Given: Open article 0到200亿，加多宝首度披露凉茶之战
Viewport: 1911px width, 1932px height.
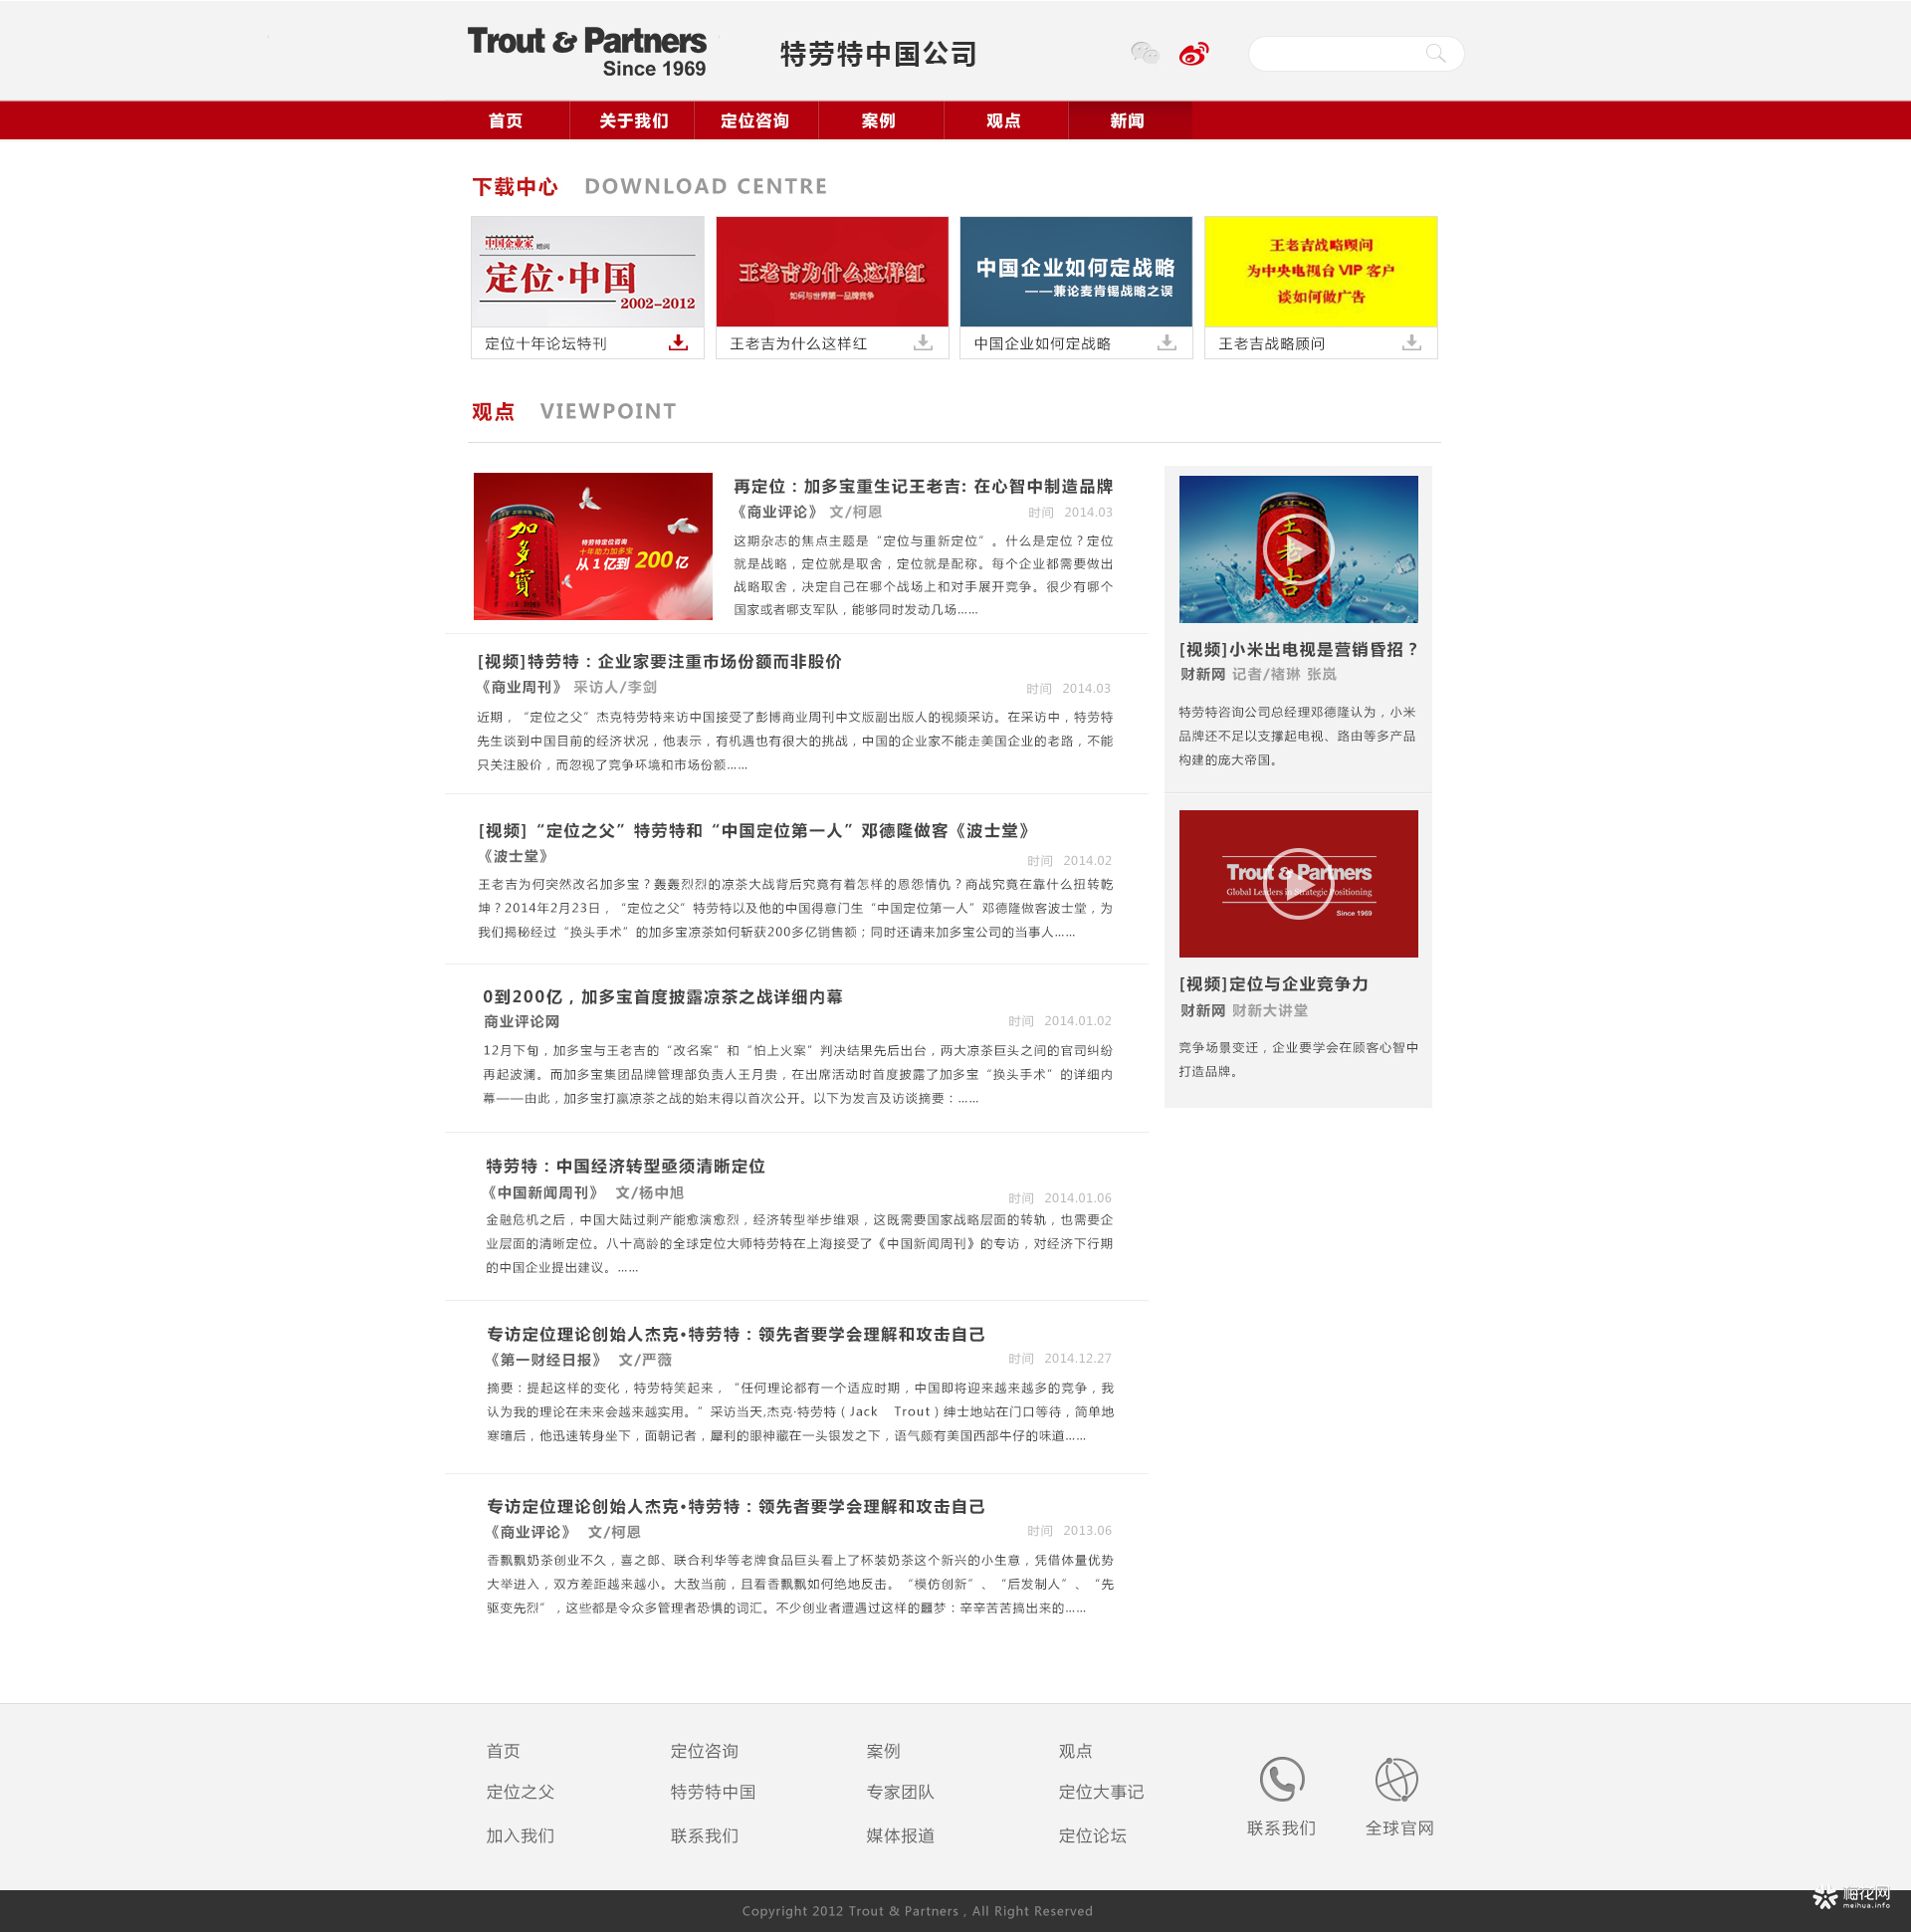Looking at the screenshot, I should pyautogui.click(x=663, y=996).
